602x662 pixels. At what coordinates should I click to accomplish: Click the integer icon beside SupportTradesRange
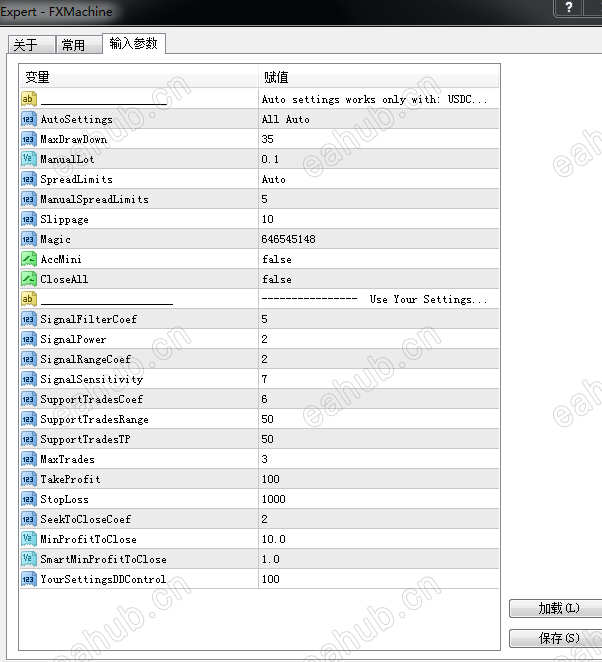coord(29,419)
